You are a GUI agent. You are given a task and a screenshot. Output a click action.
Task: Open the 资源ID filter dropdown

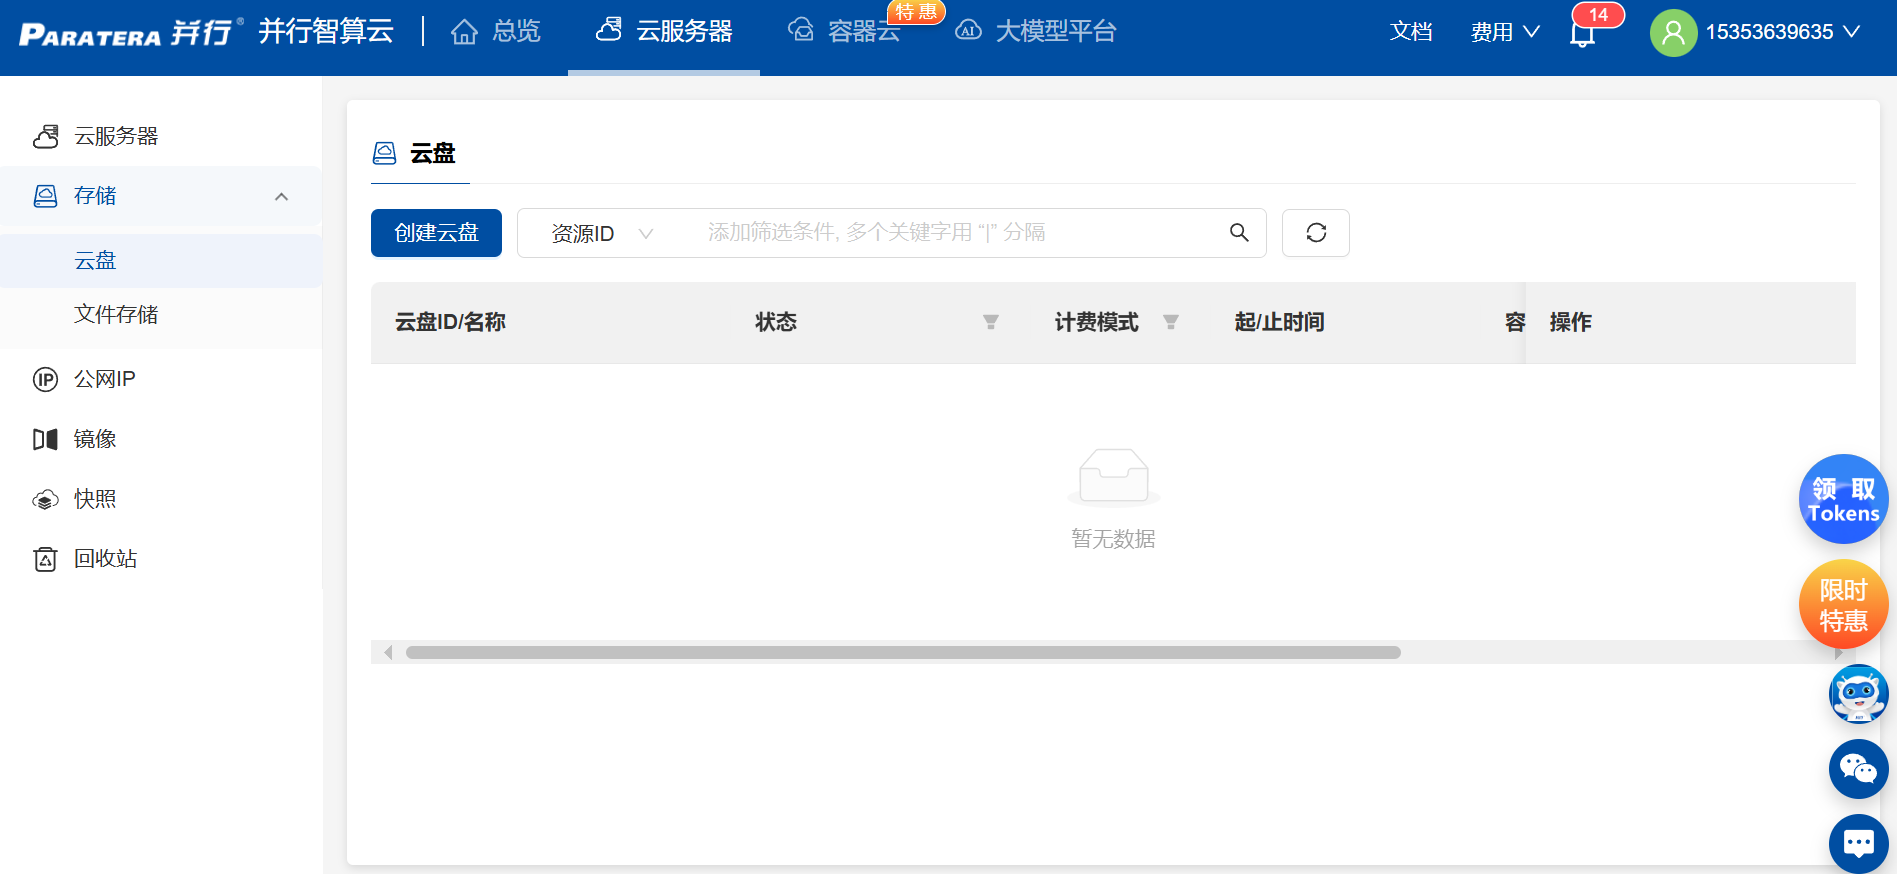click(602, 233)
